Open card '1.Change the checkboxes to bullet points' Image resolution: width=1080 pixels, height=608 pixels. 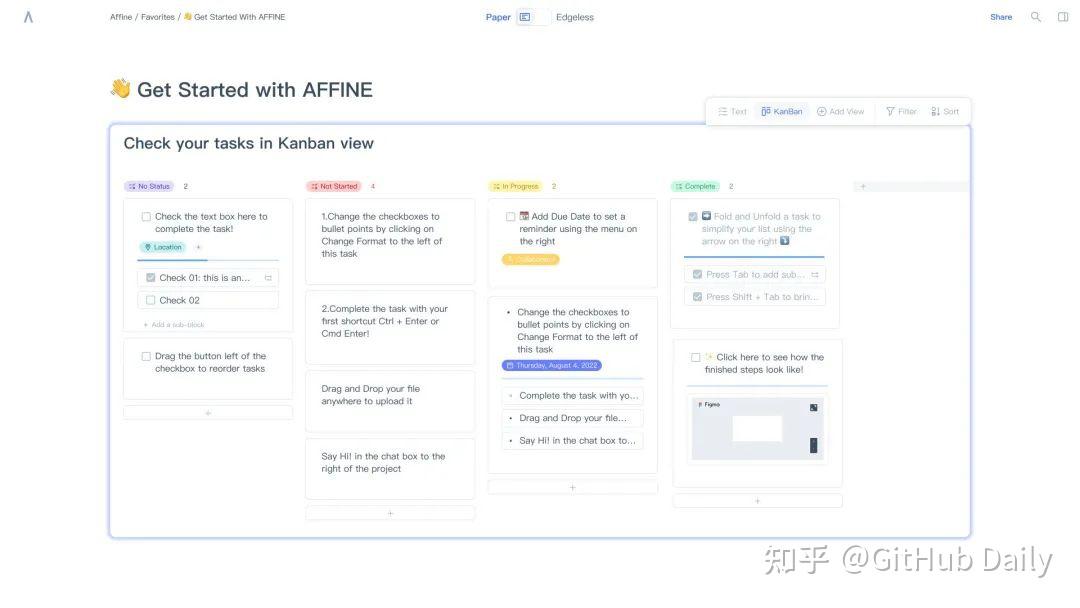click(390, 241)
